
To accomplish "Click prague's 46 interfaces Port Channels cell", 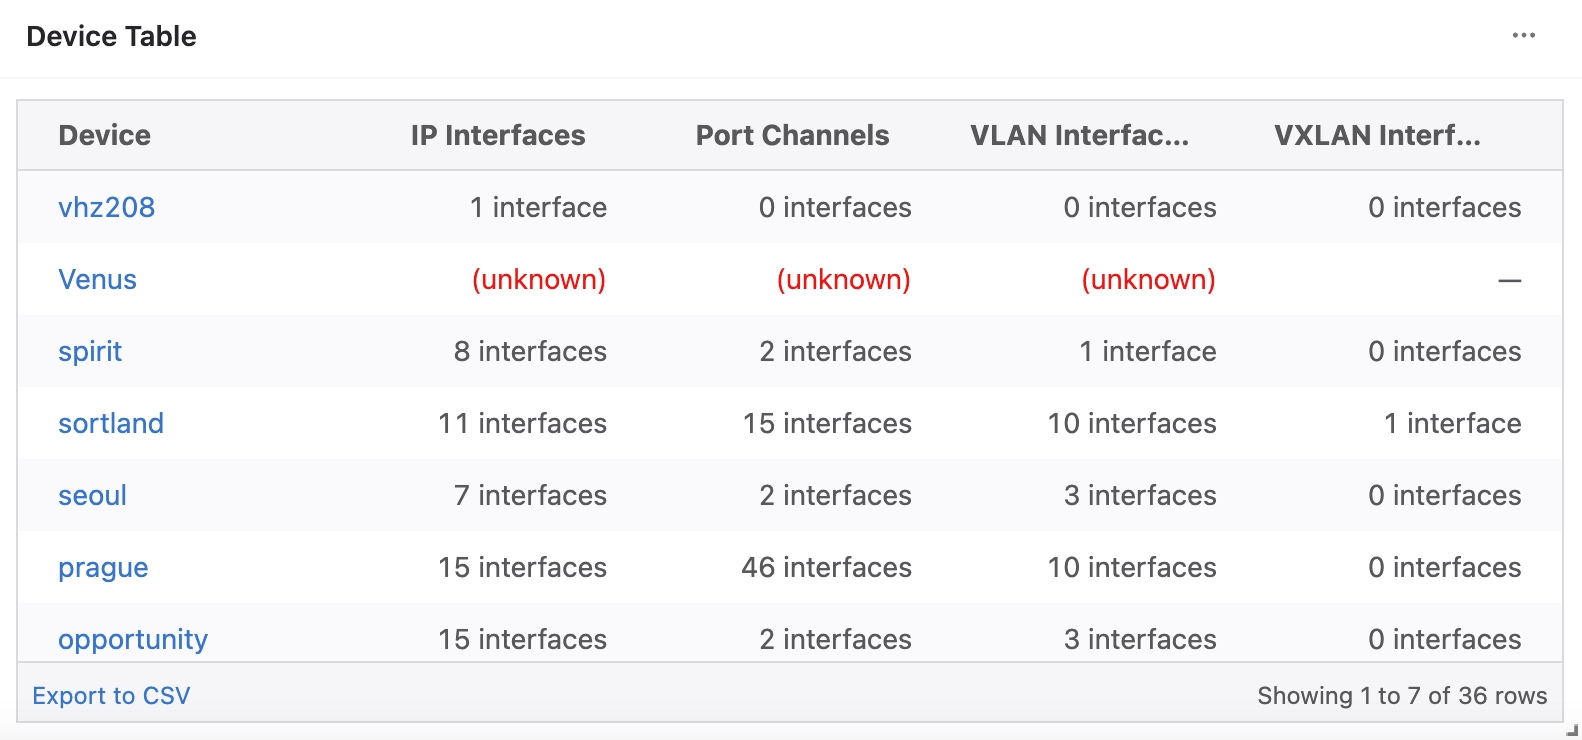I will [826, 567].
